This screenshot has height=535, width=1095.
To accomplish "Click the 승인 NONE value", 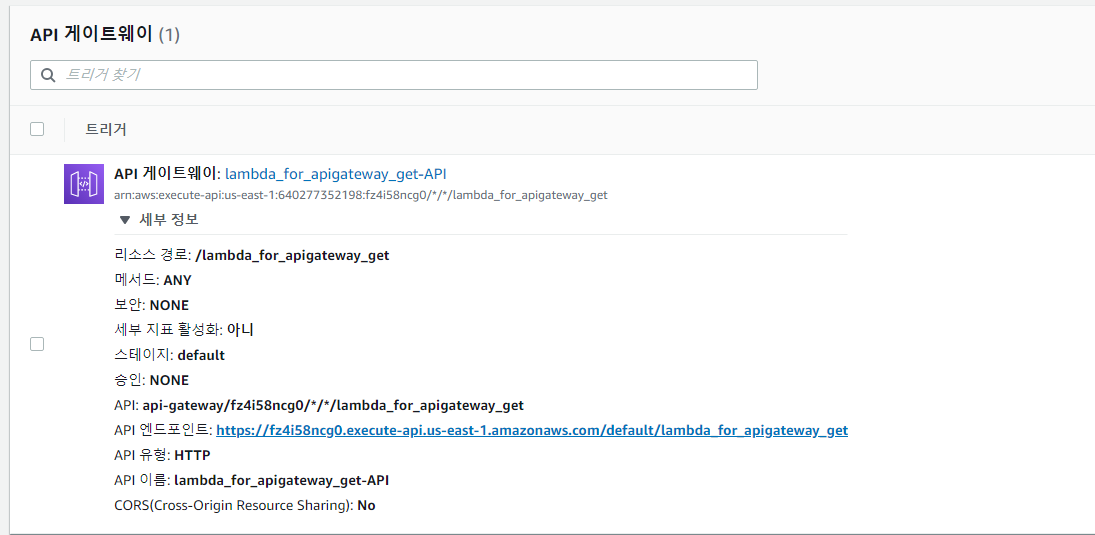I will pyautogui.click(x=169, y=381).
